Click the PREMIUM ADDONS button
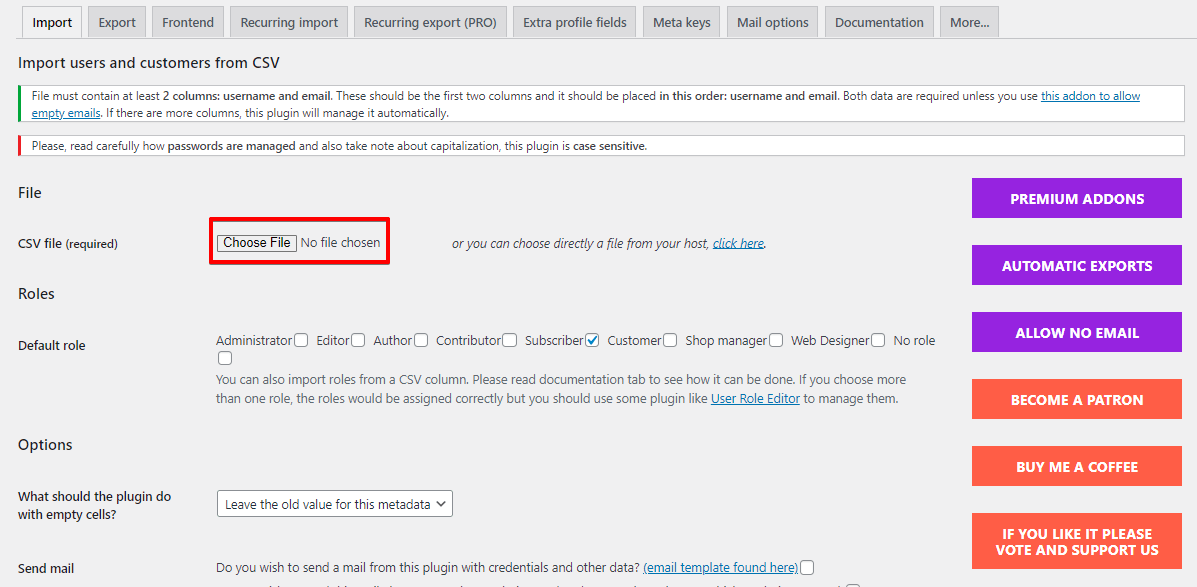The height and width of the screenshot is (587, 1197). [x=1076, y=198]
